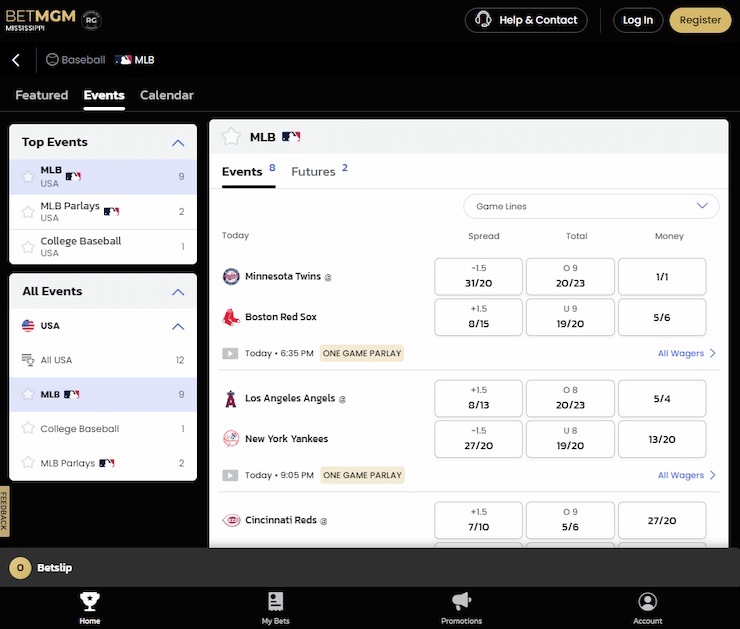Open Promotions megaphone icon
This screenshot has width=740, height=629.
click(x=461, y=601)
